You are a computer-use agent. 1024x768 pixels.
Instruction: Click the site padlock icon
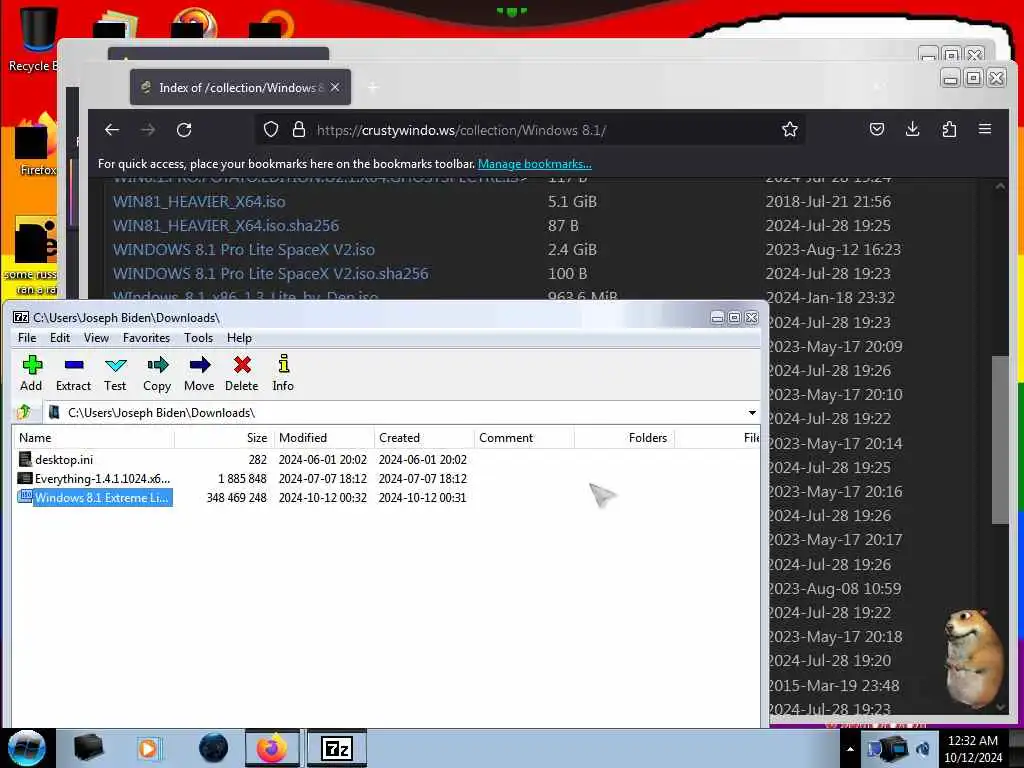(x=299, y=129)
